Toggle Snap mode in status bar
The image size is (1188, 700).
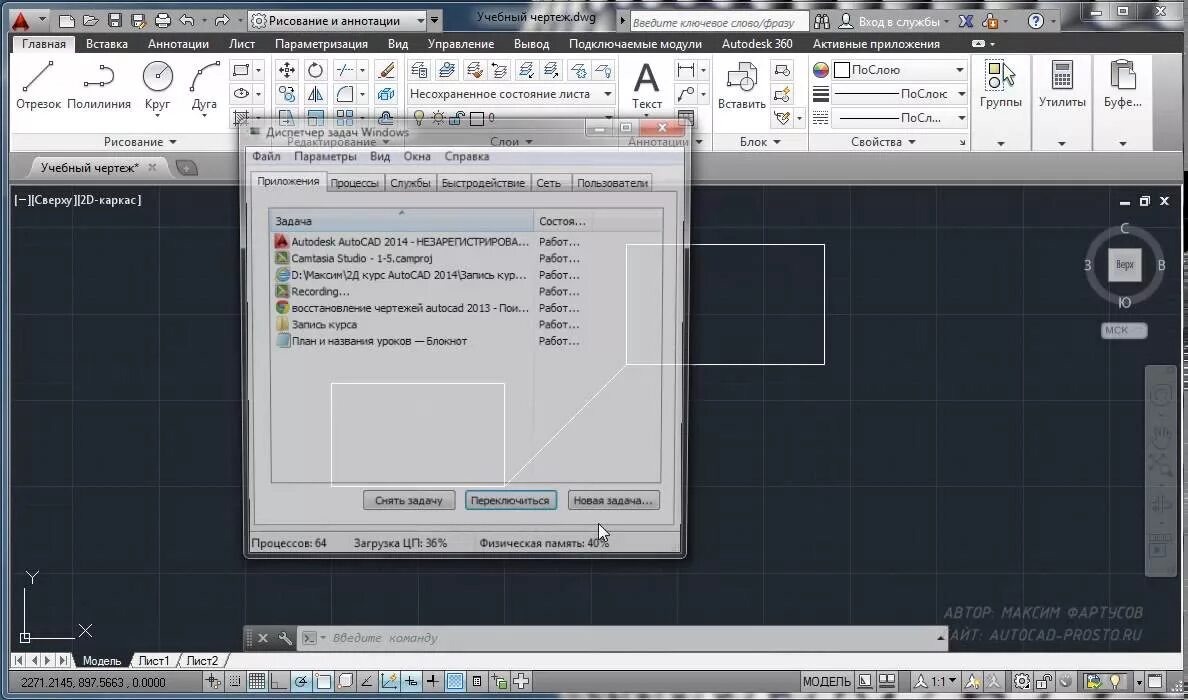[x=236, y=681]
